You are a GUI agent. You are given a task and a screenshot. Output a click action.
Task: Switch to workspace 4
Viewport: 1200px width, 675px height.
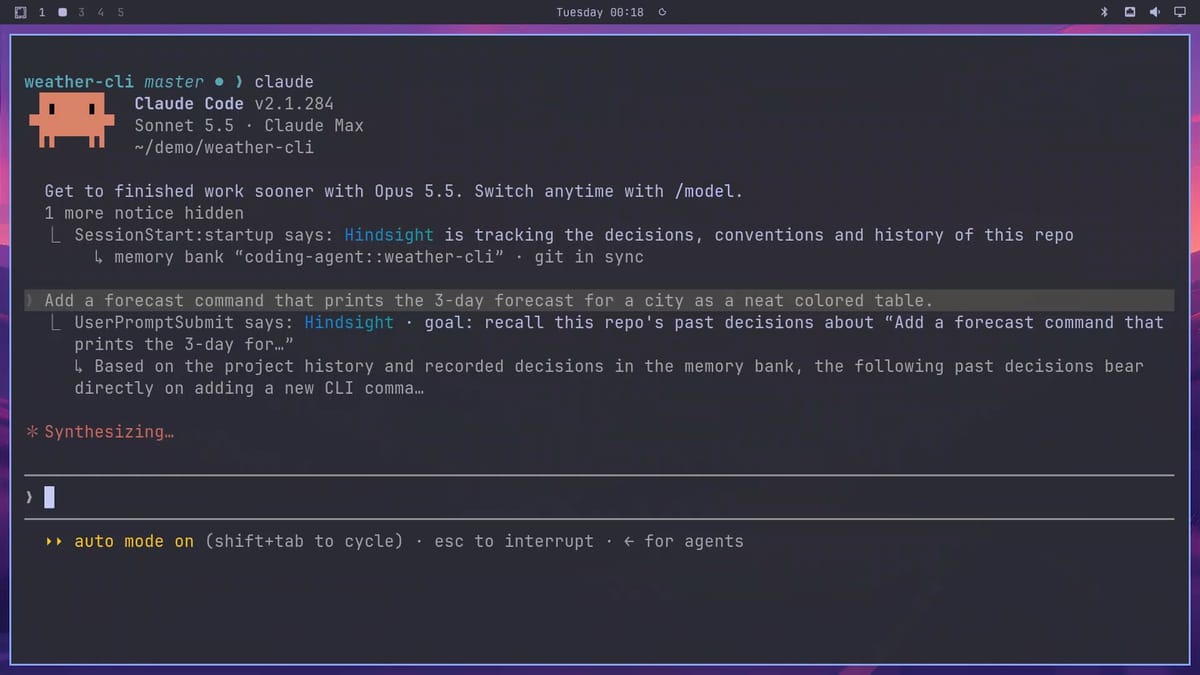pos(101,12)
